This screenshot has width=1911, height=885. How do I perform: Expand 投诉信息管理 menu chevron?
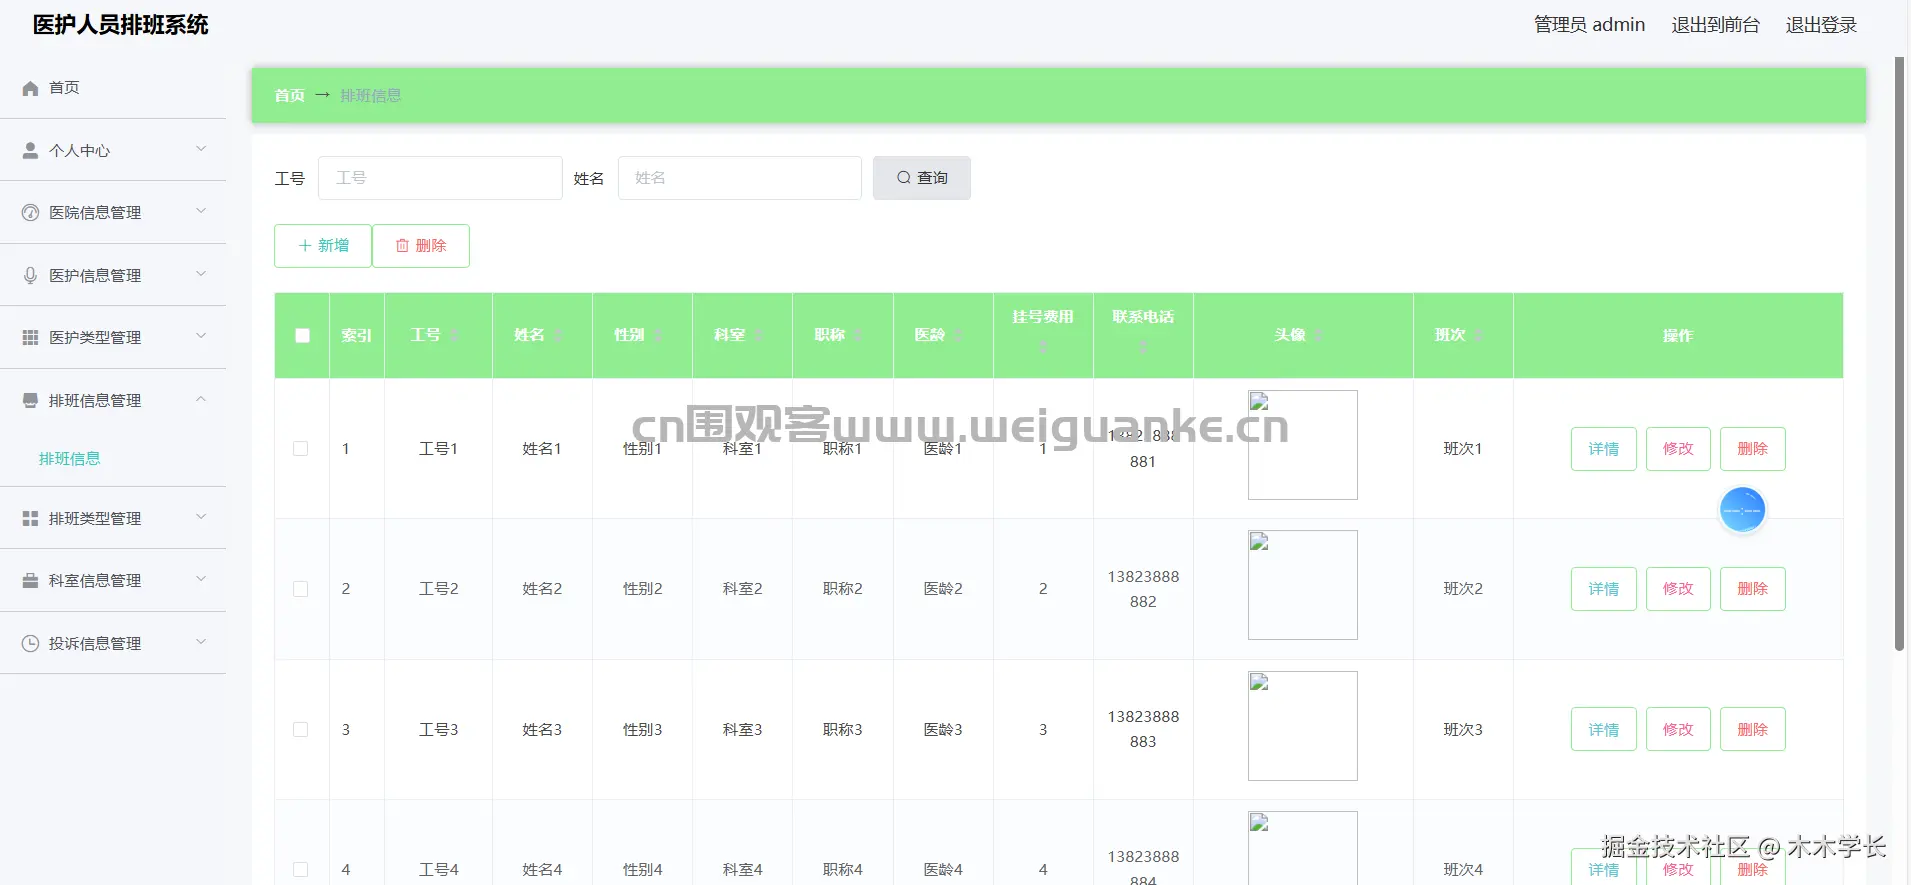pyautogui.click(x=201, y=642)
